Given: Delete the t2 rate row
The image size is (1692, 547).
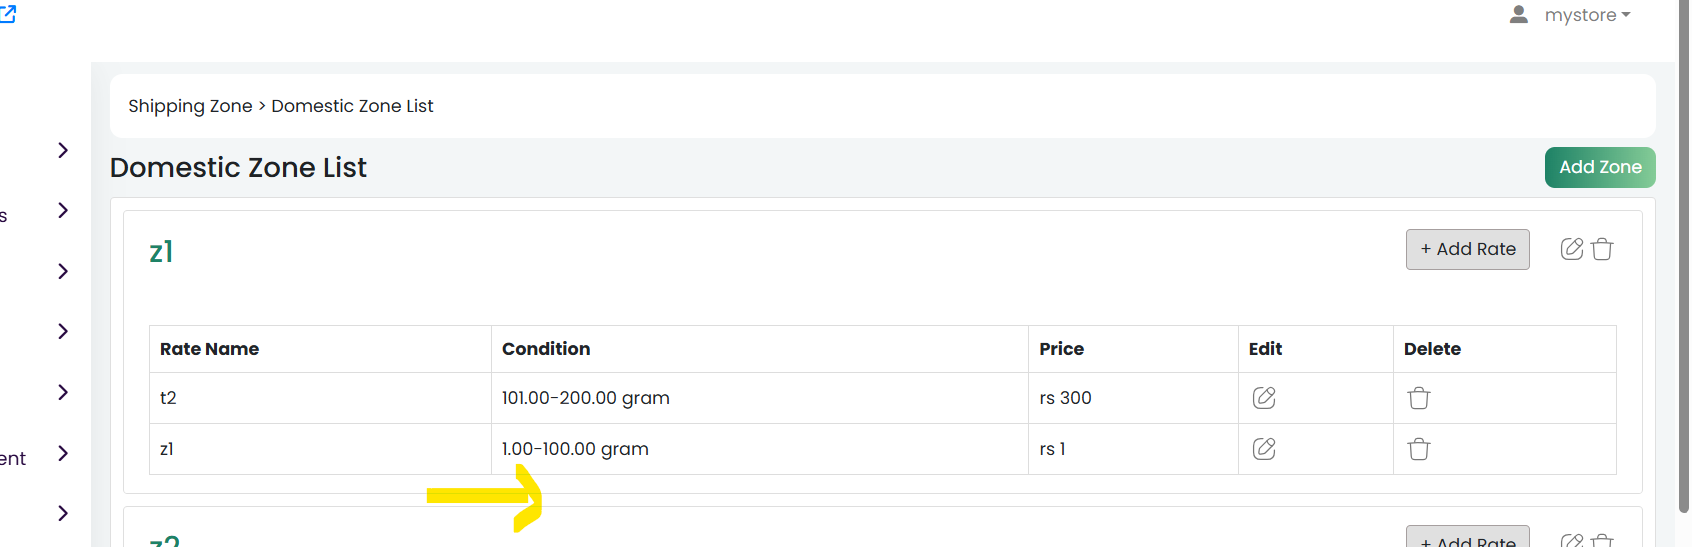Looking at the screenshot, I should tap(1419, 398).
